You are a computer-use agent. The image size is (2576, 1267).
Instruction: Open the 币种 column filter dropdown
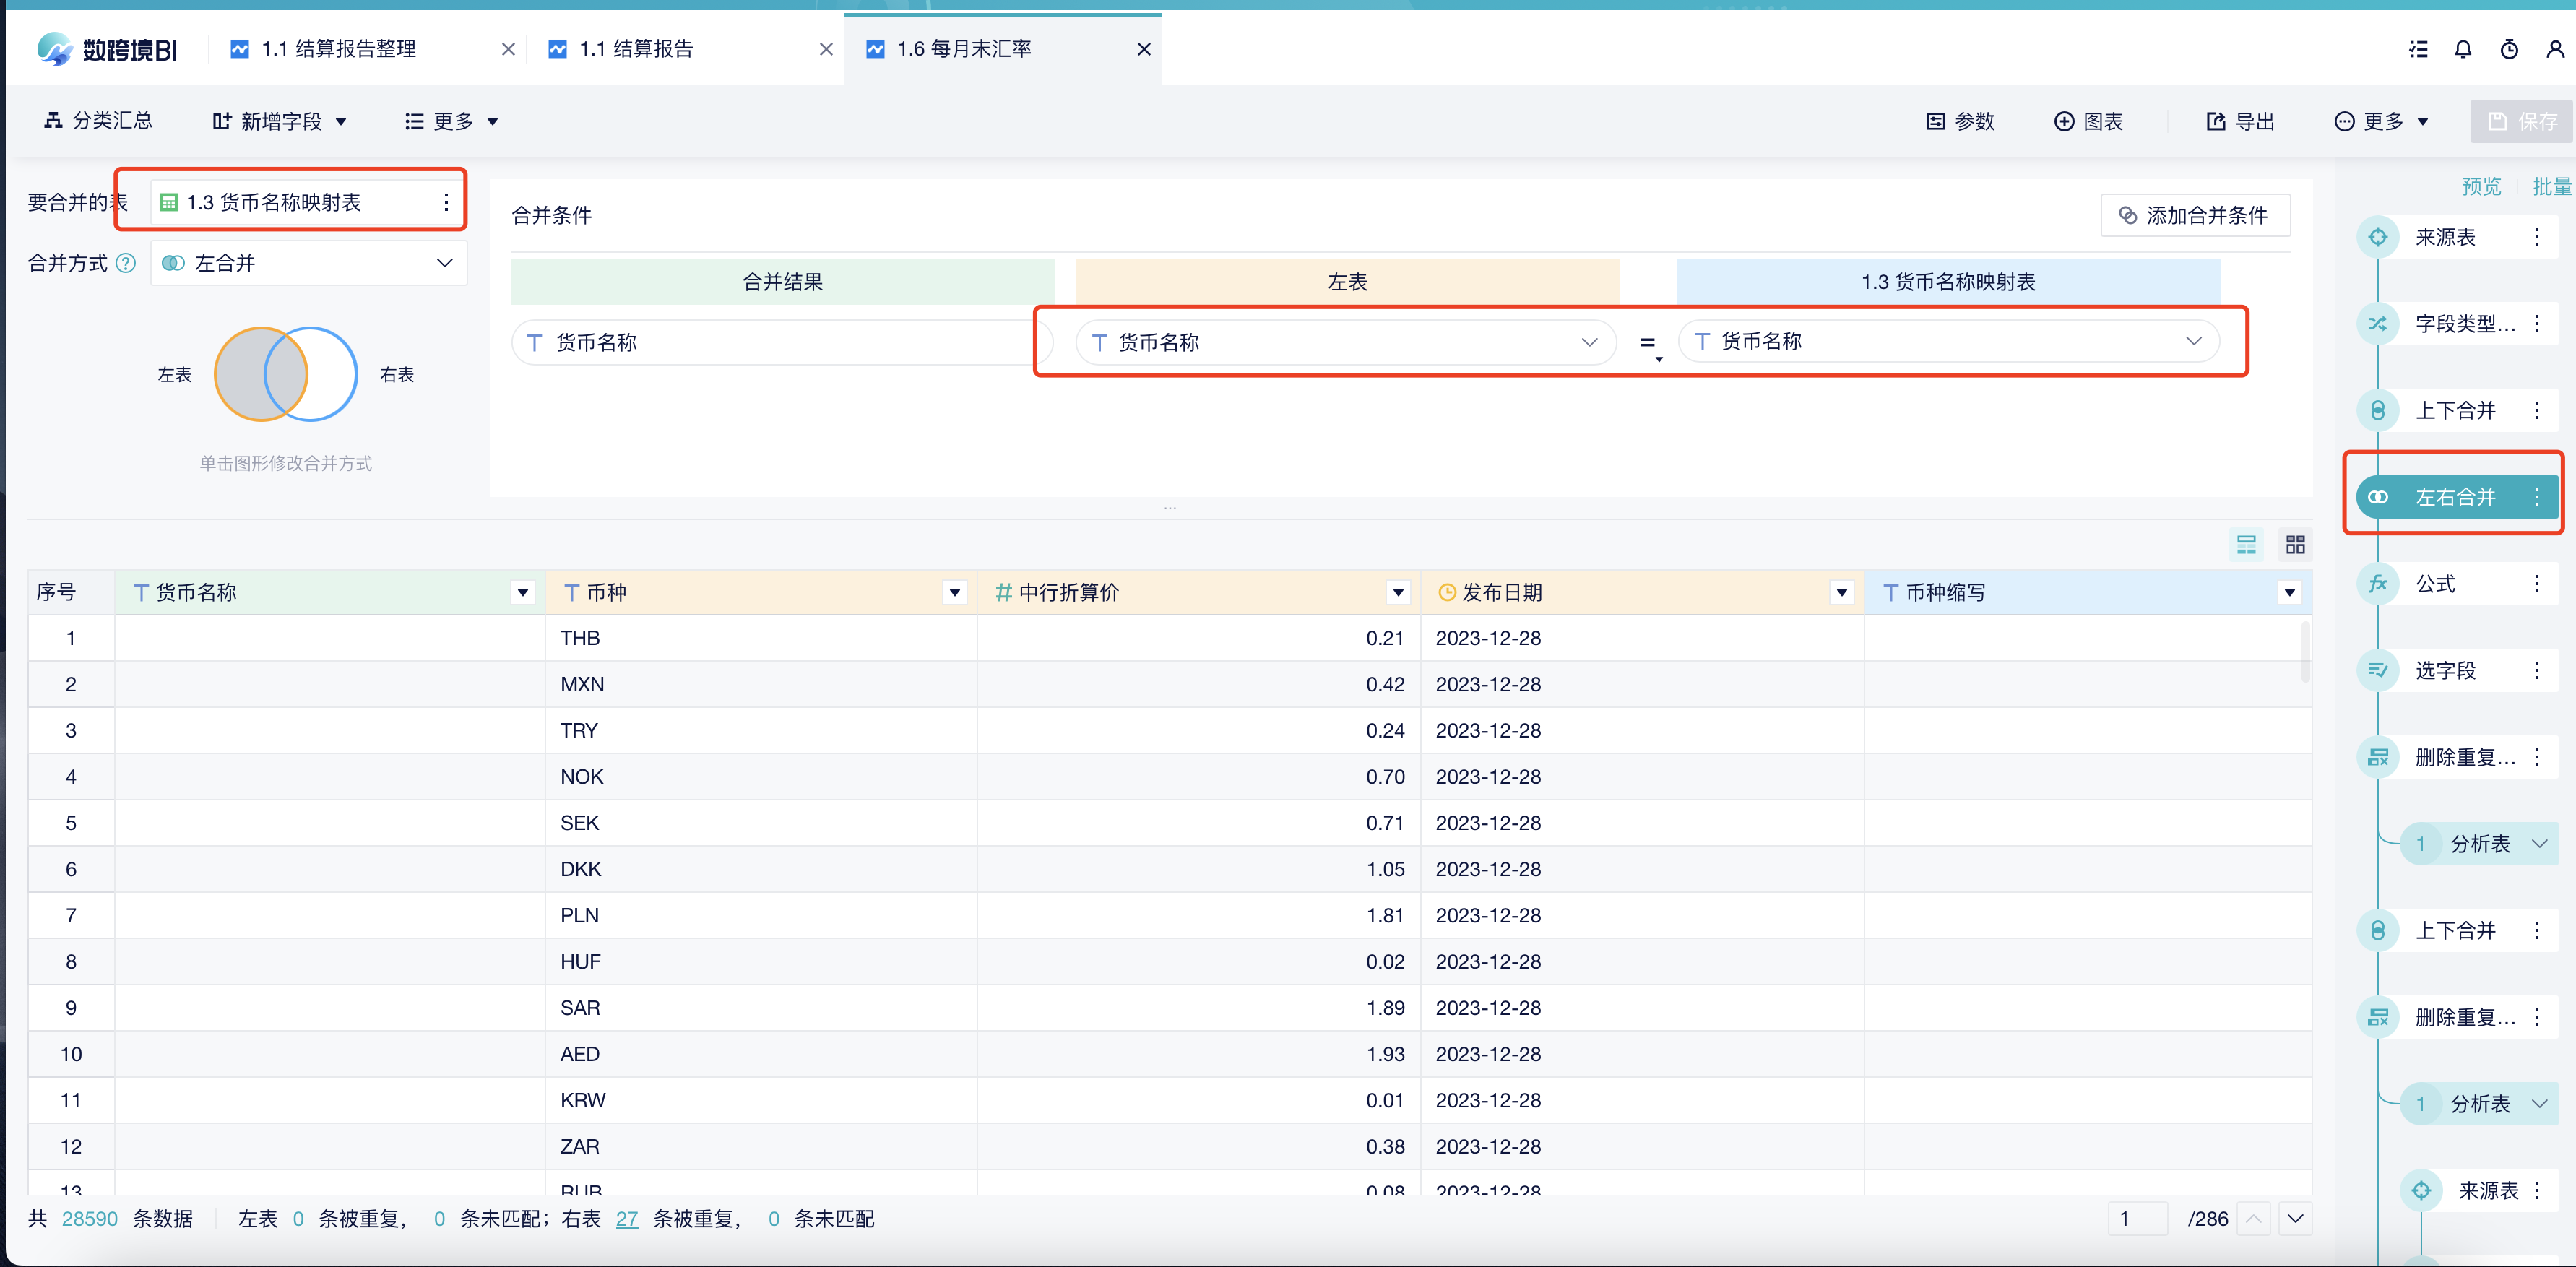[x=954, y=592]
